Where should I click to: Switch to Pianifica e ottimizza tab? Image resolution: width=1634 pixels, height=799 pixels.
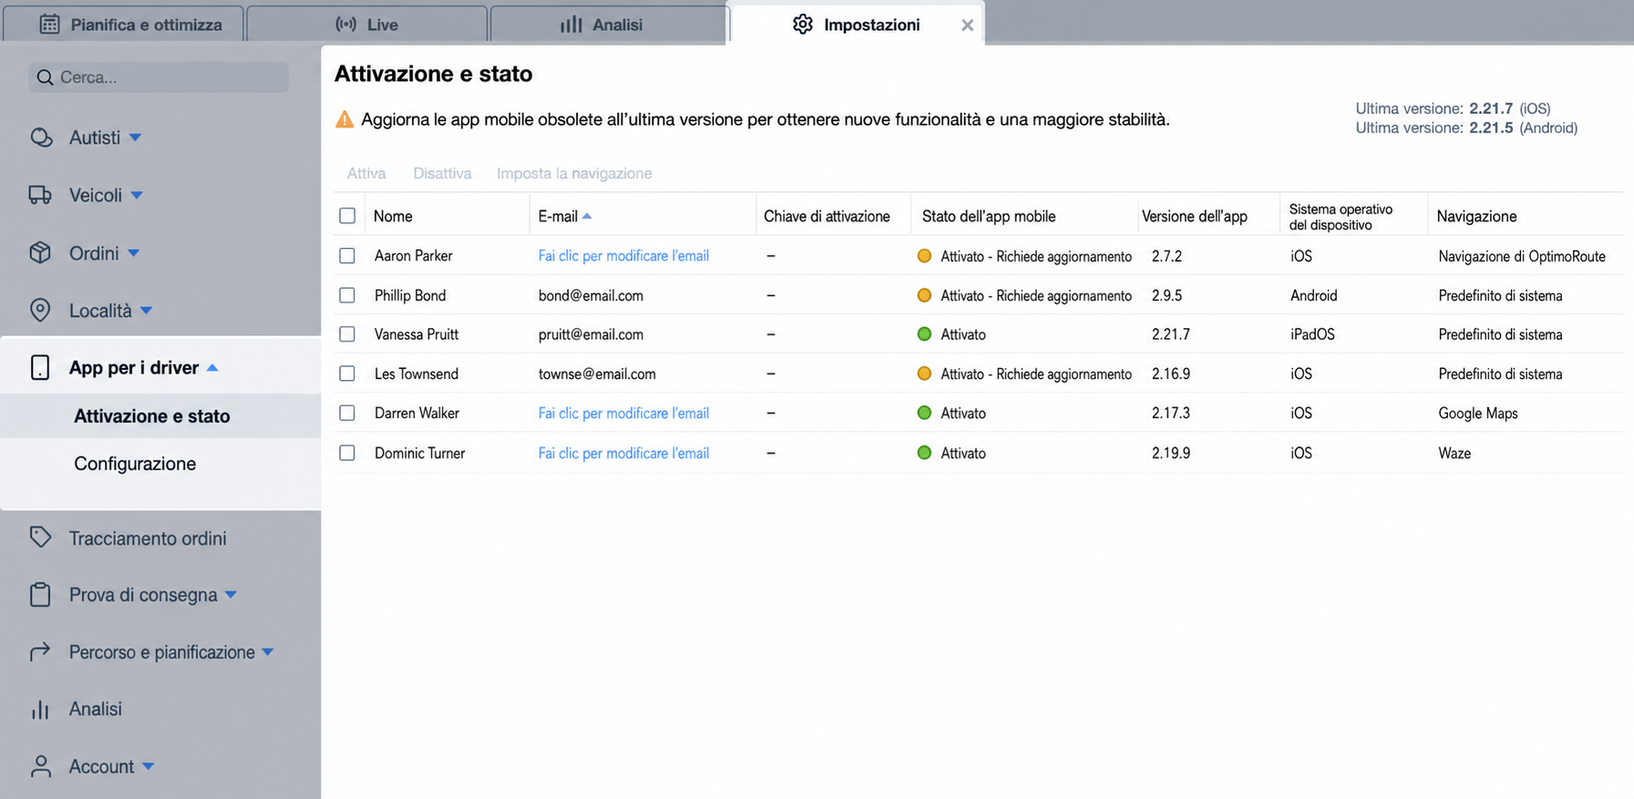(124, 24)
